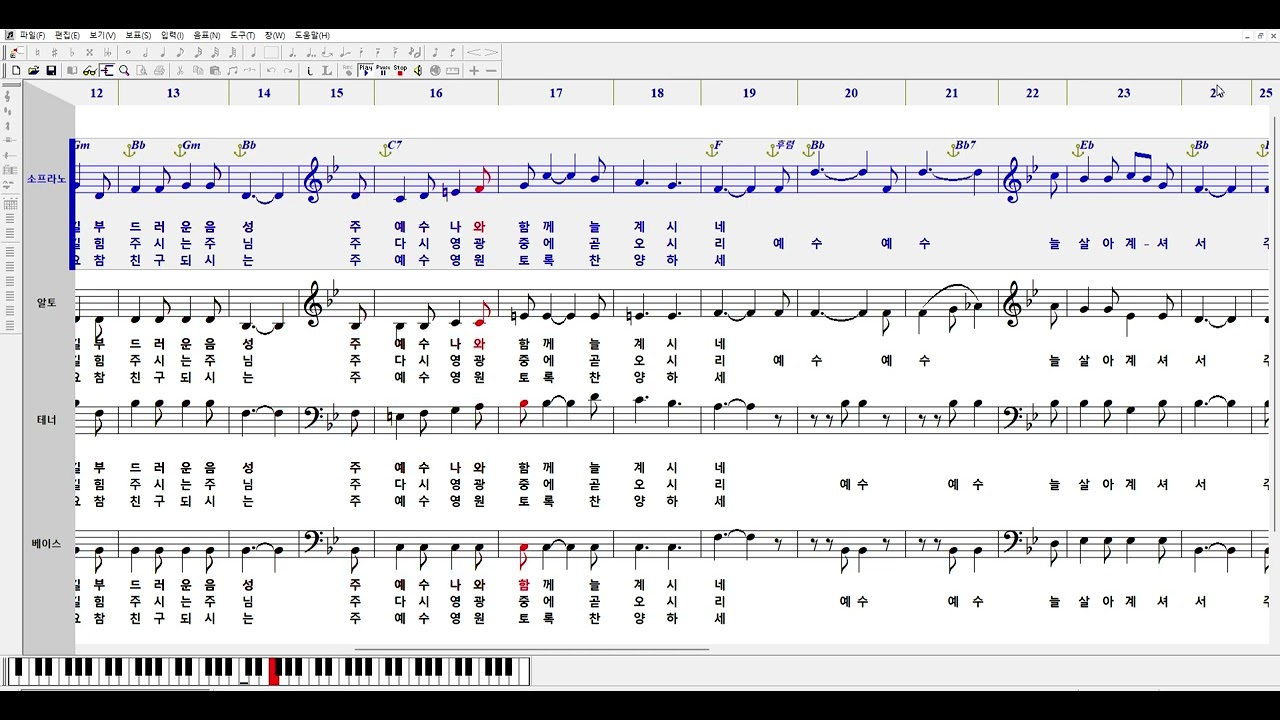
Task: Open the 음표(N) menu
Action: point(207,35)
